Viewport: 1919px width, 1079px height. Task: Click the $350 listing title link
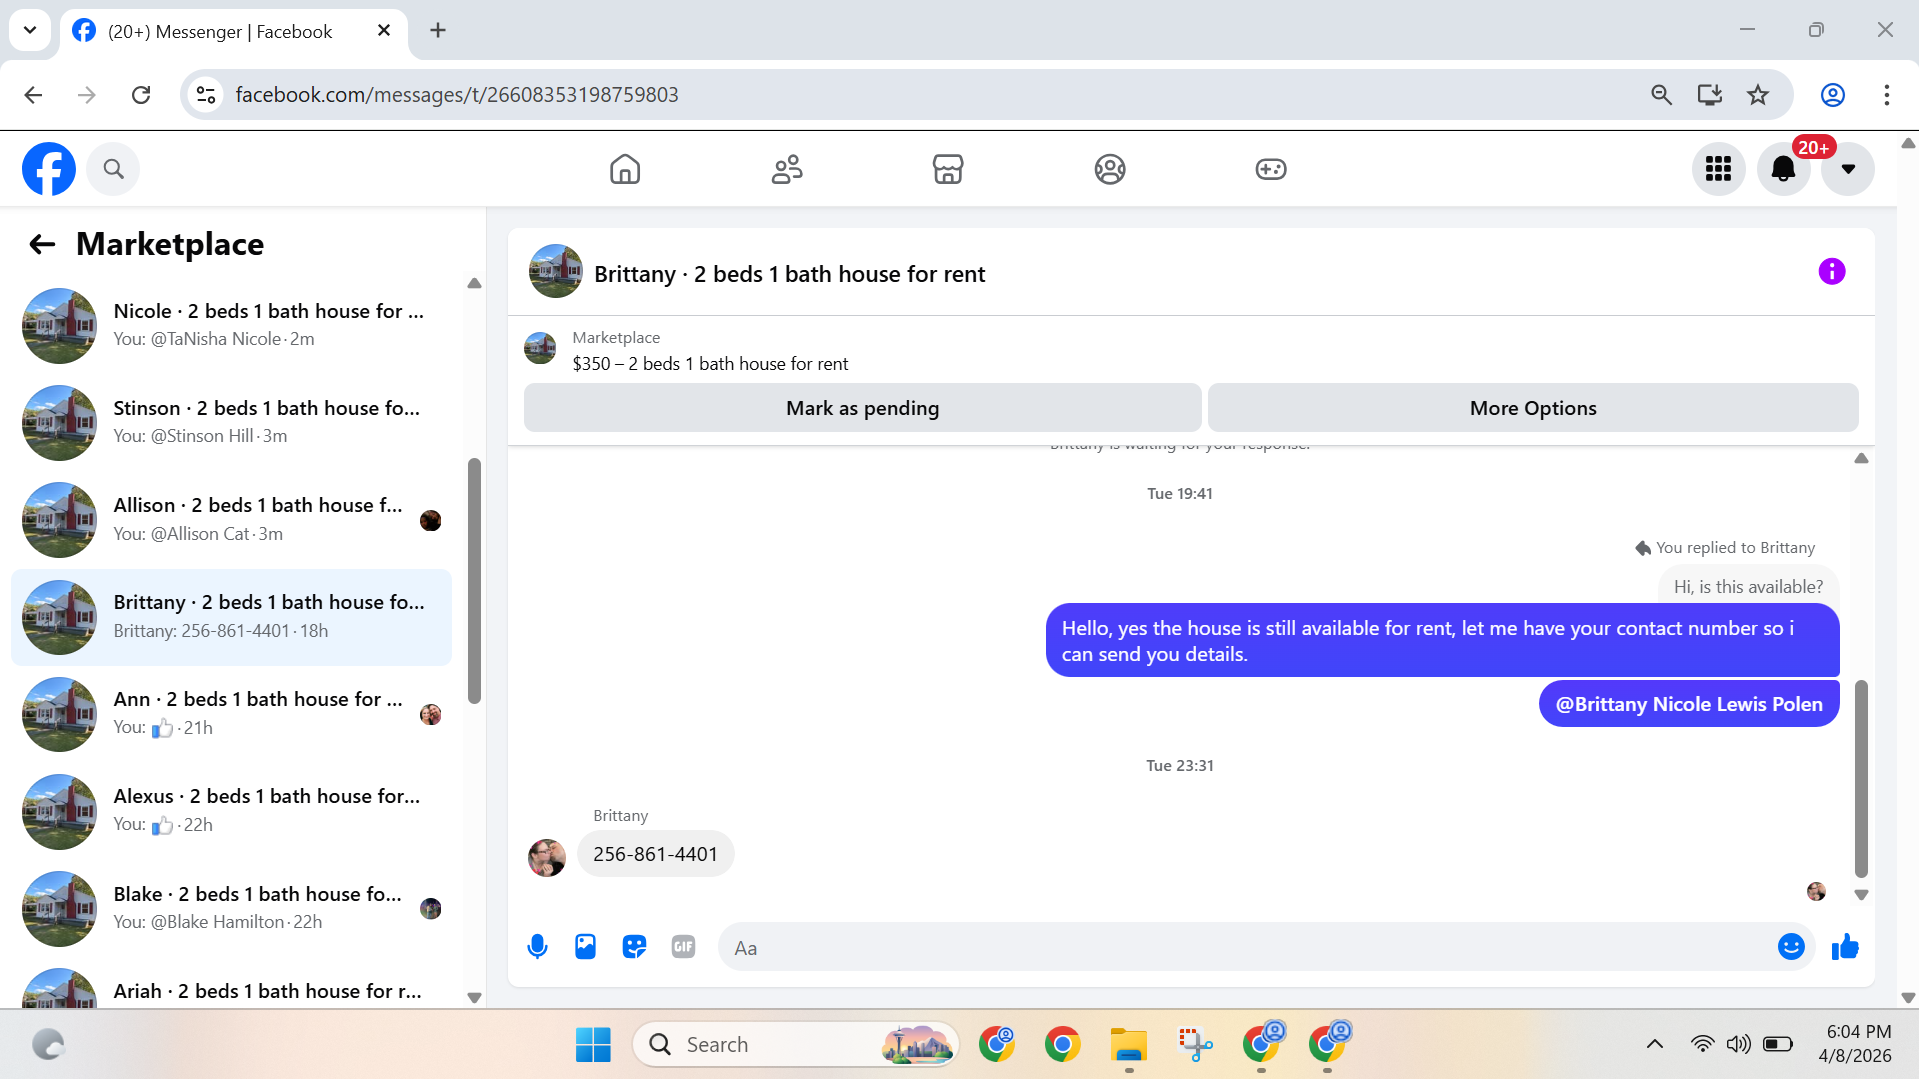710,364
